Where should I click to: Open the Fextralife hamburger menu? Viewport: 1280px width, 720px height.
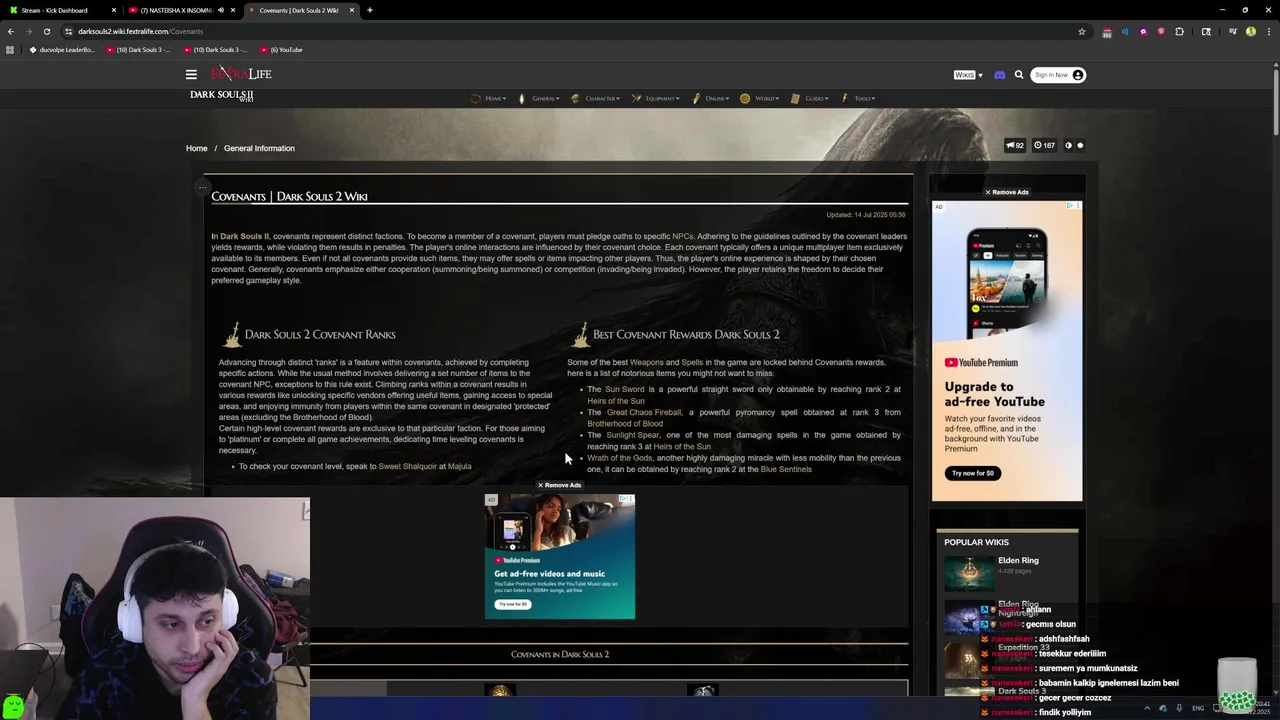click(x=191, y=74)
